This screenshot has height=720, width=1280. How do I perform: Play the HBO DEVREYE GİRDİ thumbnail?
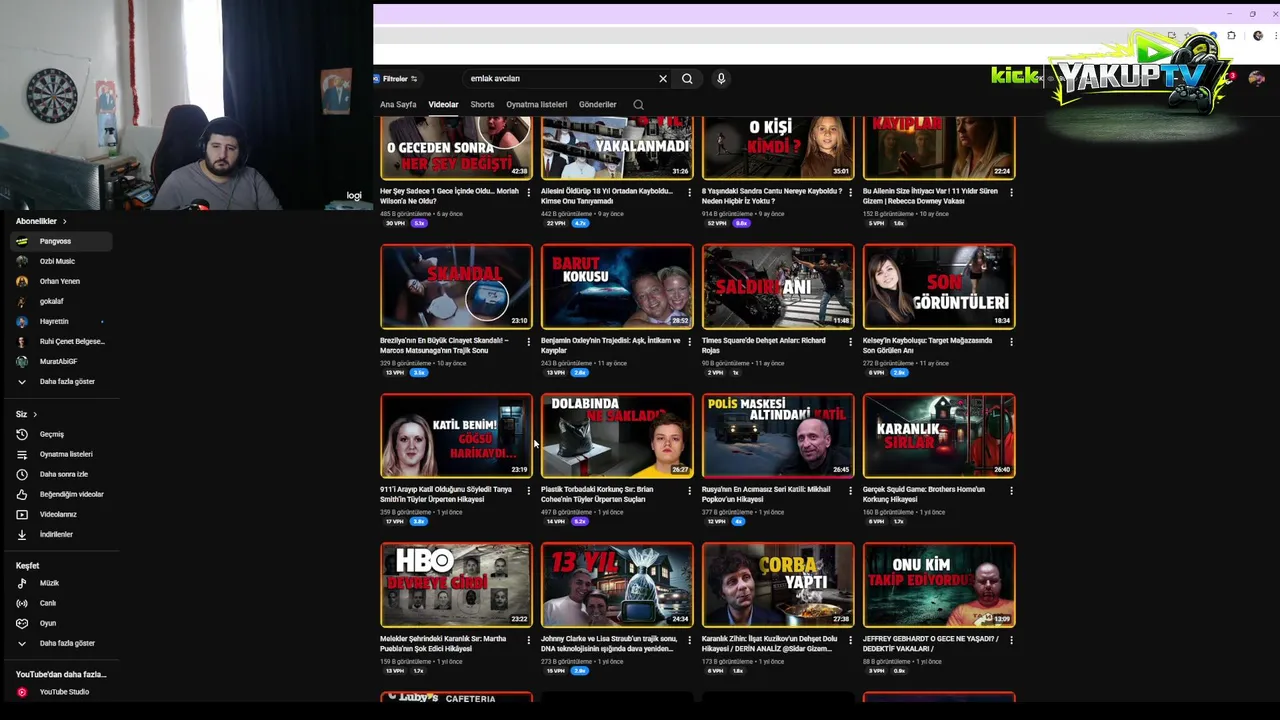click(456, 585)
